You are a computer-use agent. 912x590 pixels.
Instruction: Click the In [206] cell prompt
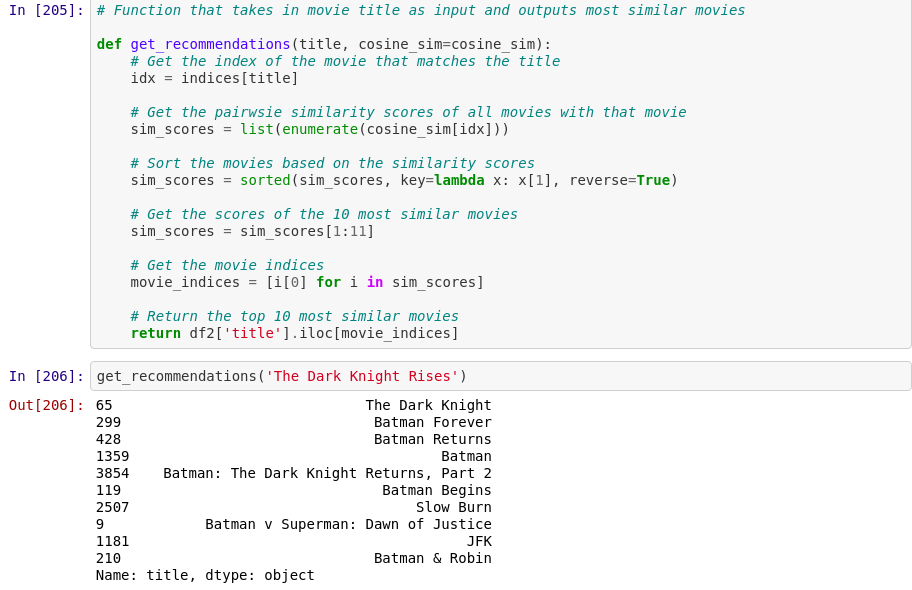click(x=46, y=376)
